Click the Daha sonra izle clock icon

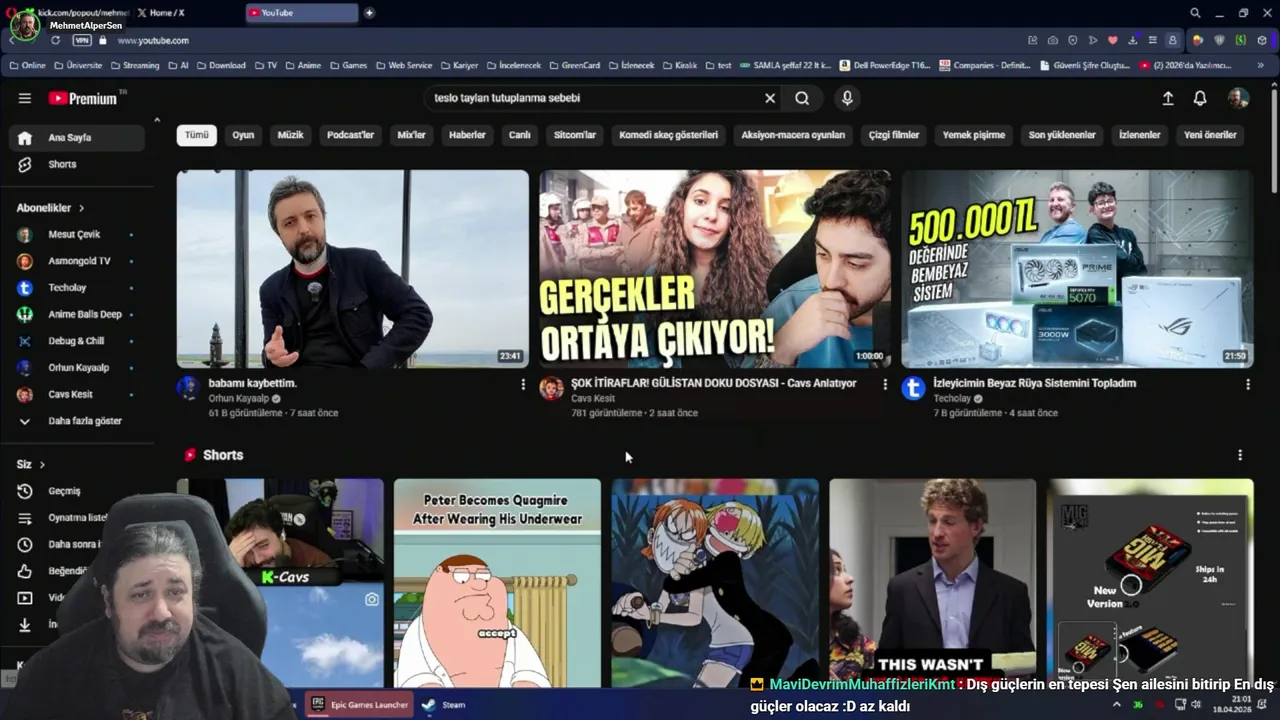click(25, 544)
